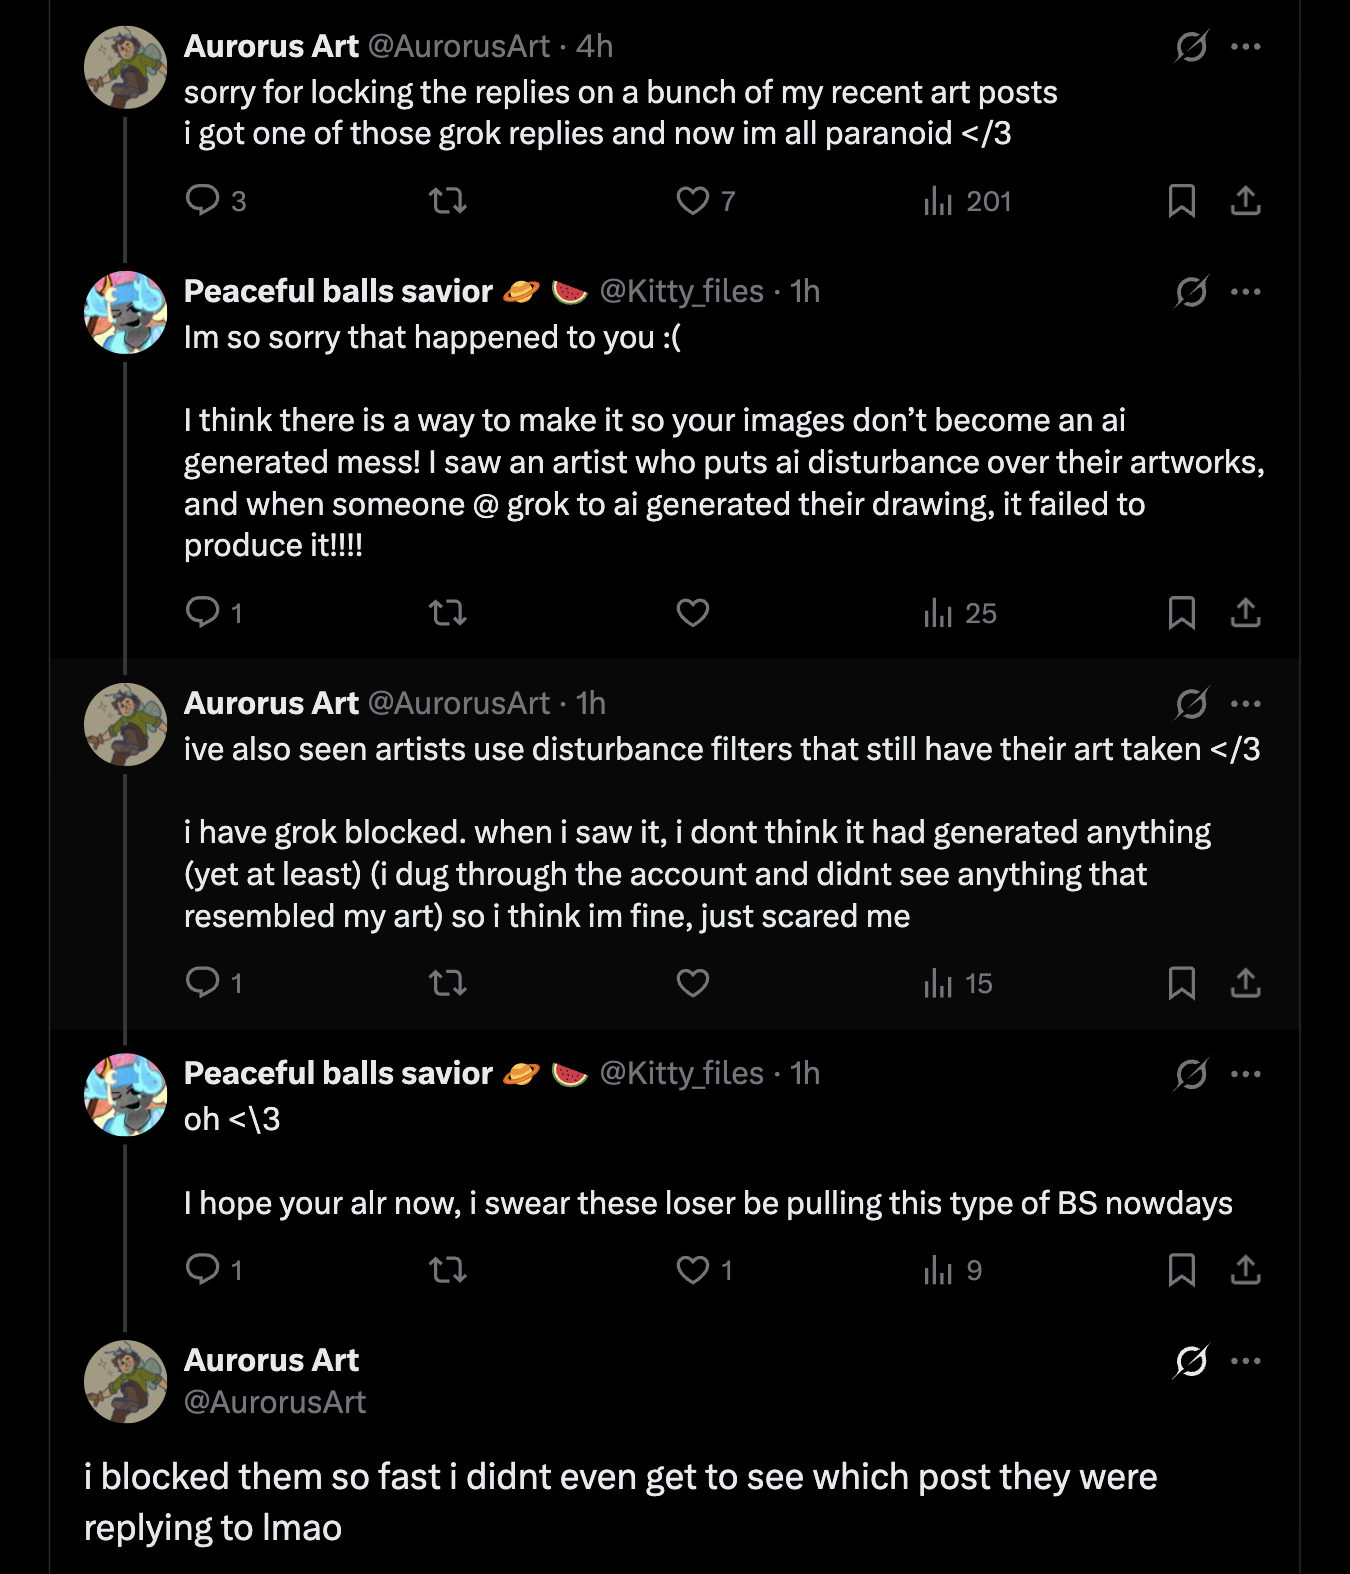Bookmark the post with 201 views

[1181, 201]
